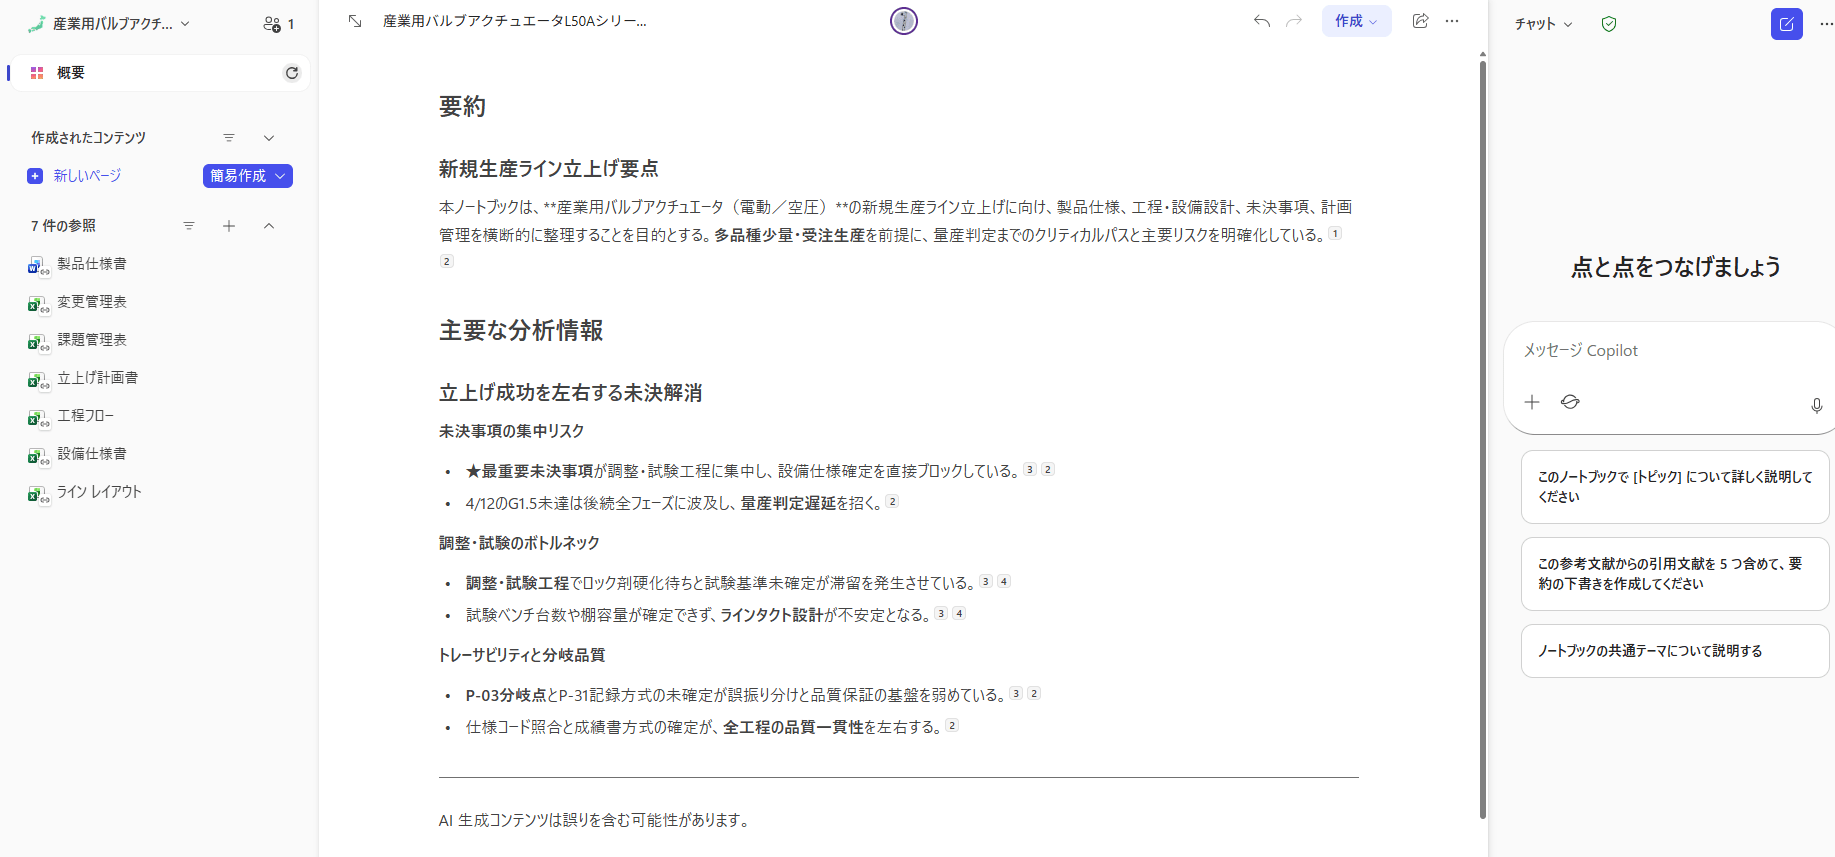Click citation 2 on 品質一貫性 bullet
The image size is (1835, 857).
tap(952, 725)
